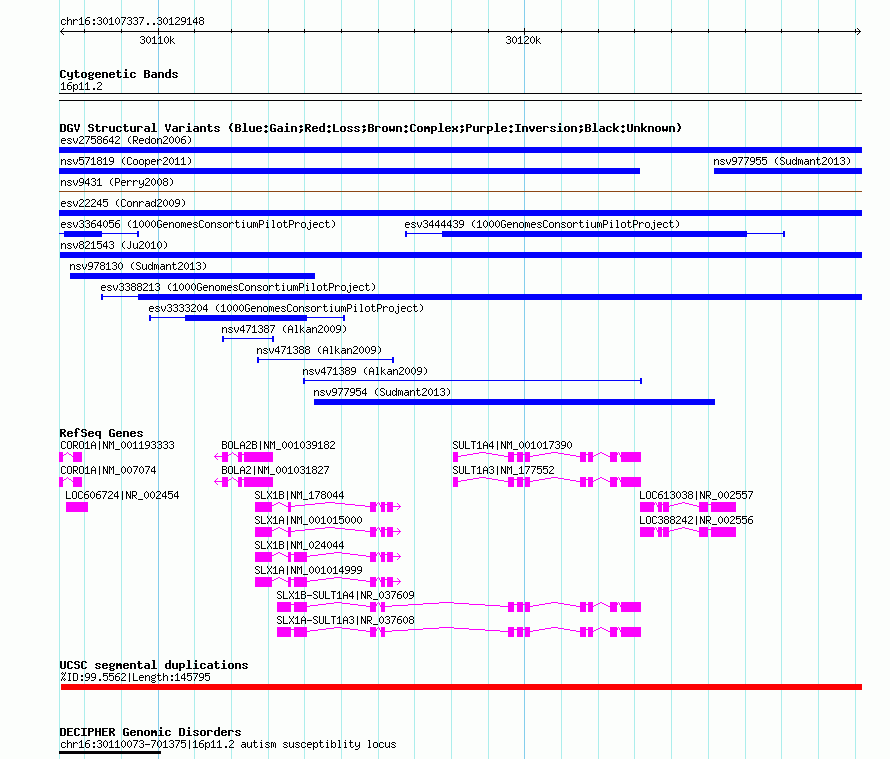890x759 pixels.
Task: Click the %ID:99.5562|Length:145795 duplication label
Action: pyautogui.click(x=135, y=678)
